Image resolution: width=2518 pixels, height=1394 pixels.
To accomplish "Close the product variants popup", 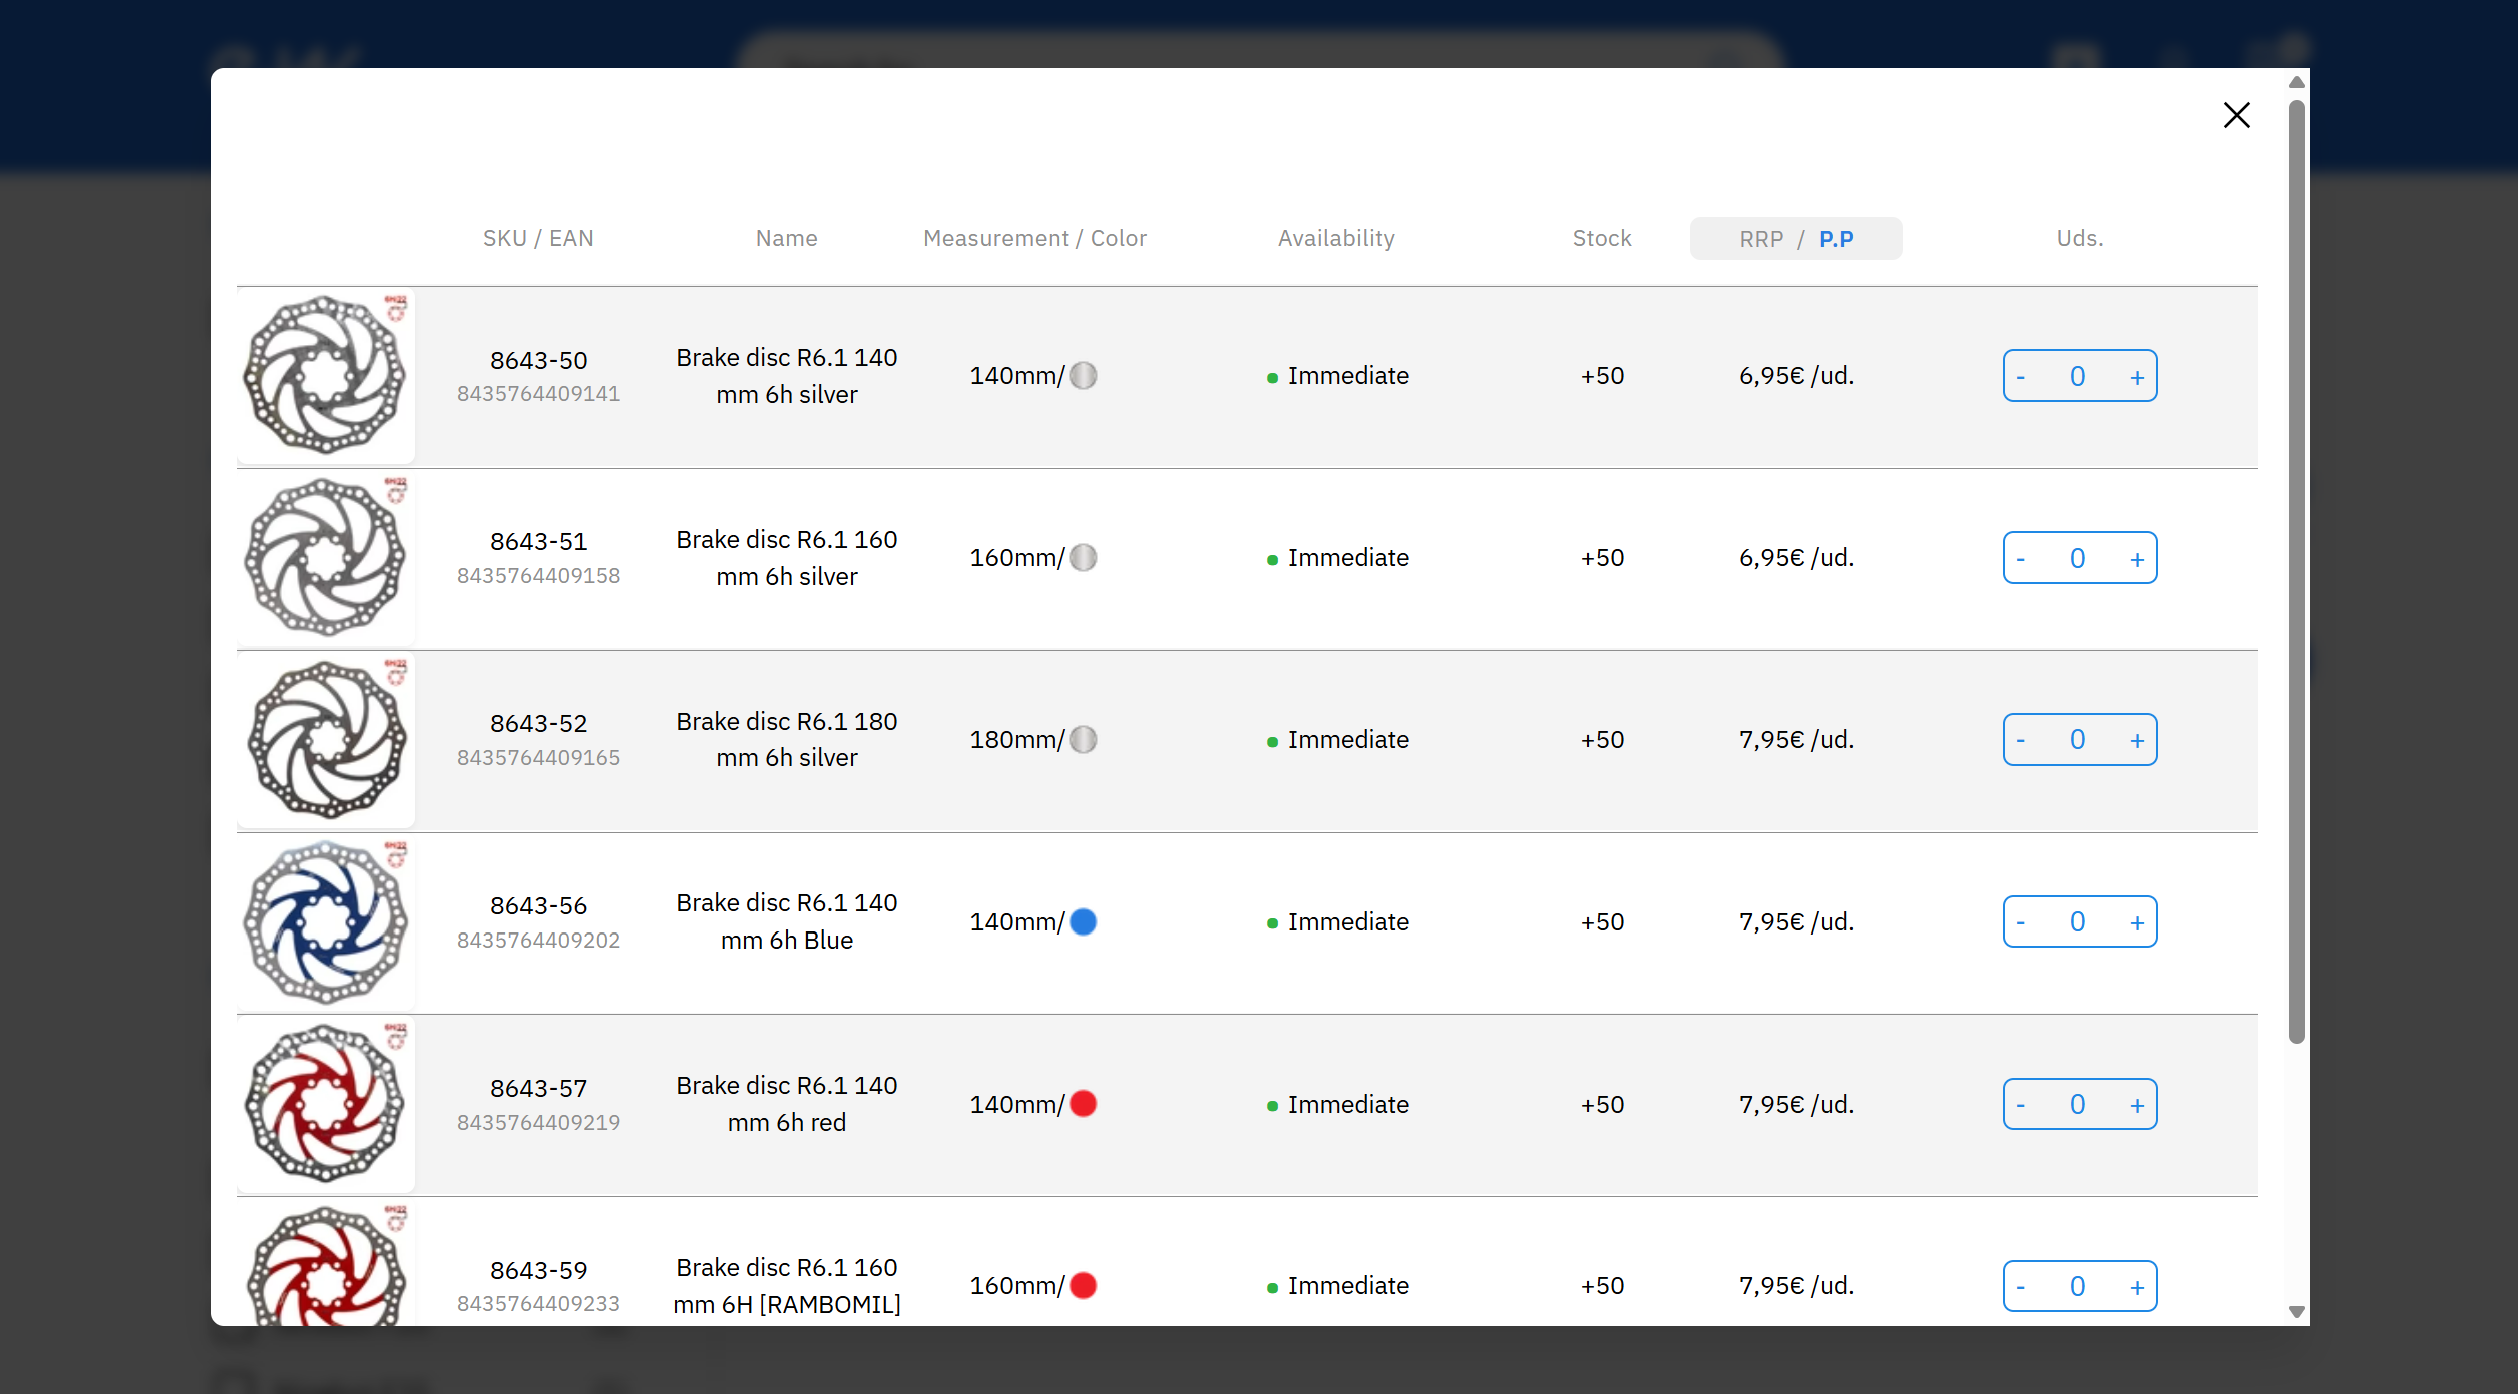I will click(2236, 115).
